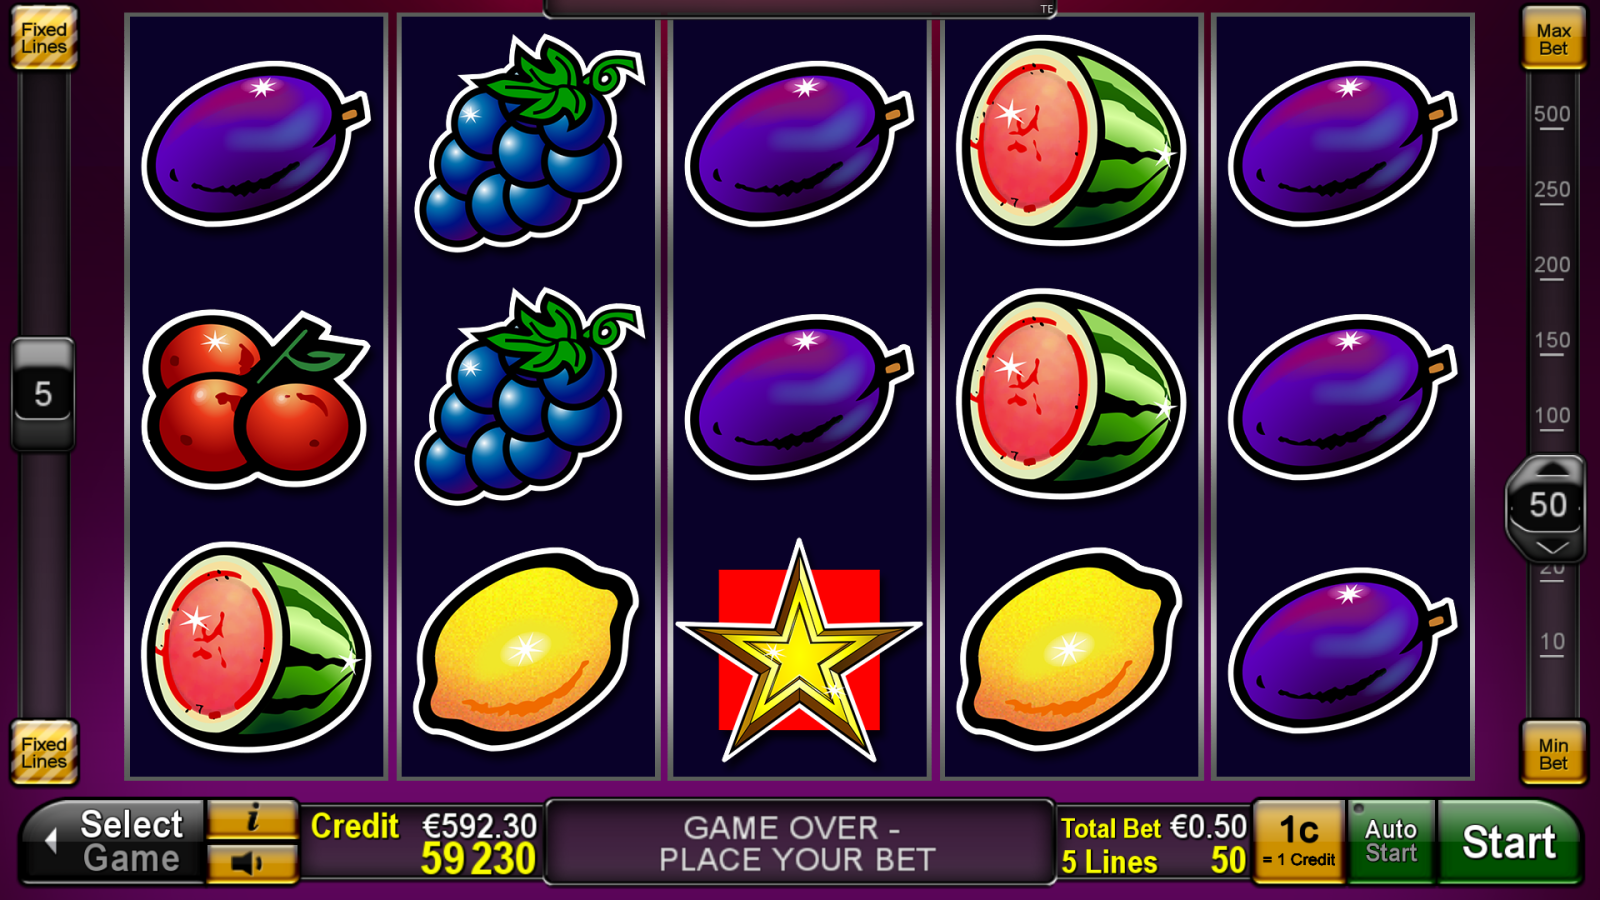1600x900 pixels.
Task: Click the Max Bet button
Action: pyautogui.click(x=1553, y=39)
